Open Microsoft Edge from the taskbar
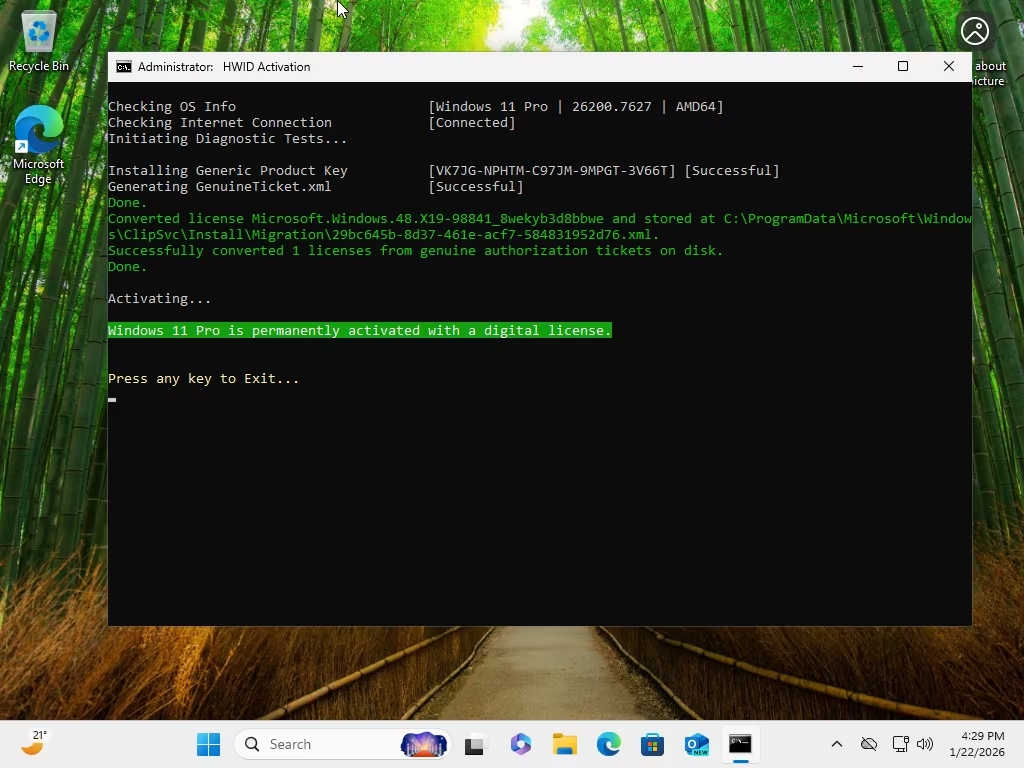 point(609,744)
